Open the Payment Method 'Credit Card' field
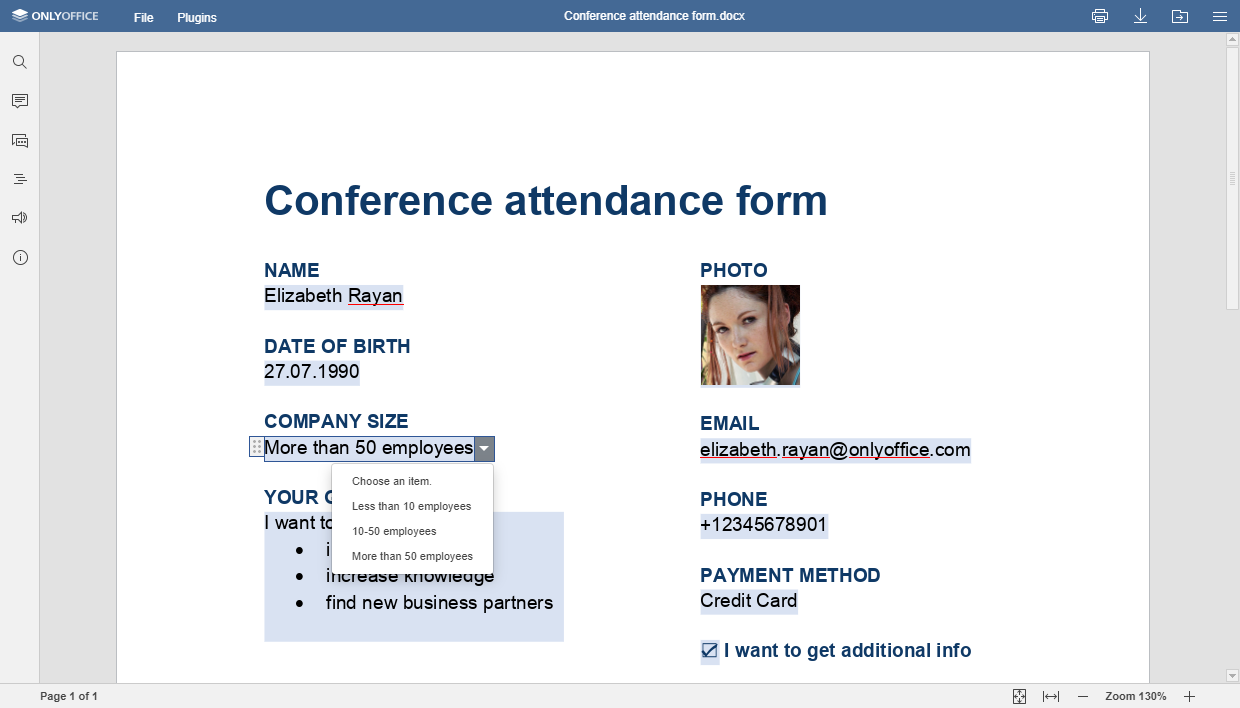The height and width of the screenshot is (708, 1240). click(x=749, y=601)
